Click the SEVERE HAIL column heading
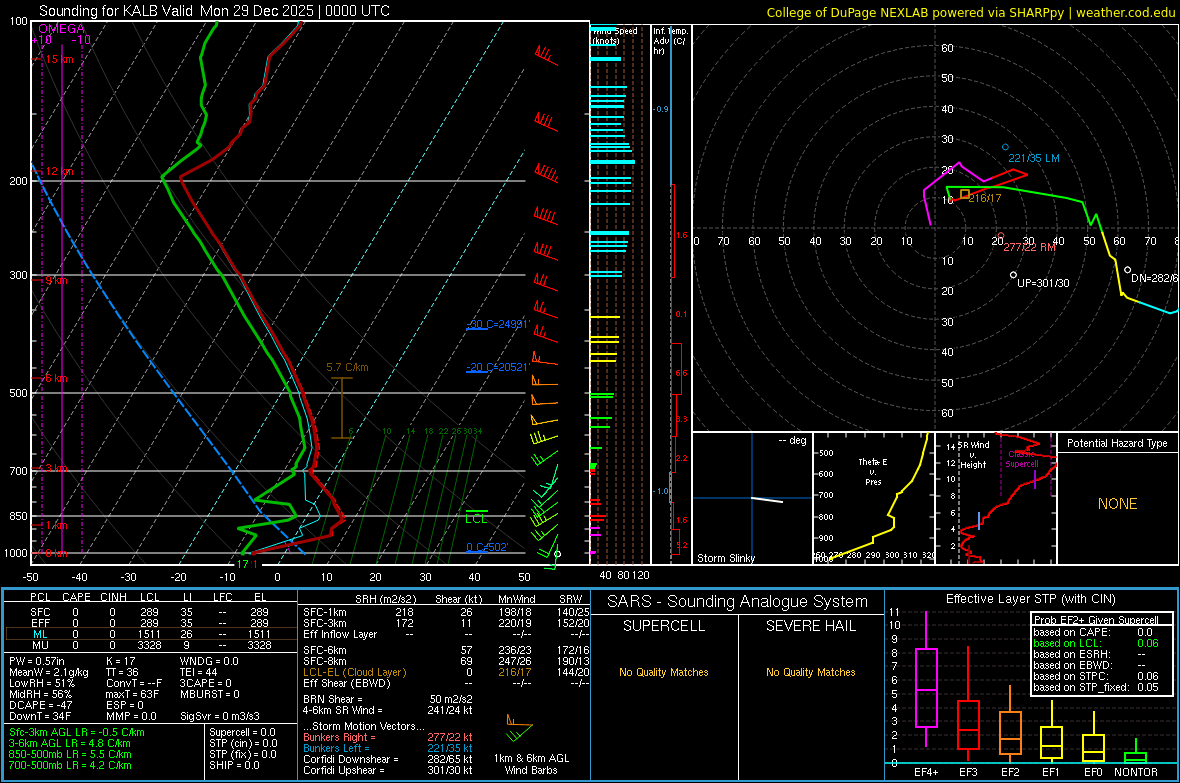This screenshot has width=1180, height=783. tap(810, 626)
